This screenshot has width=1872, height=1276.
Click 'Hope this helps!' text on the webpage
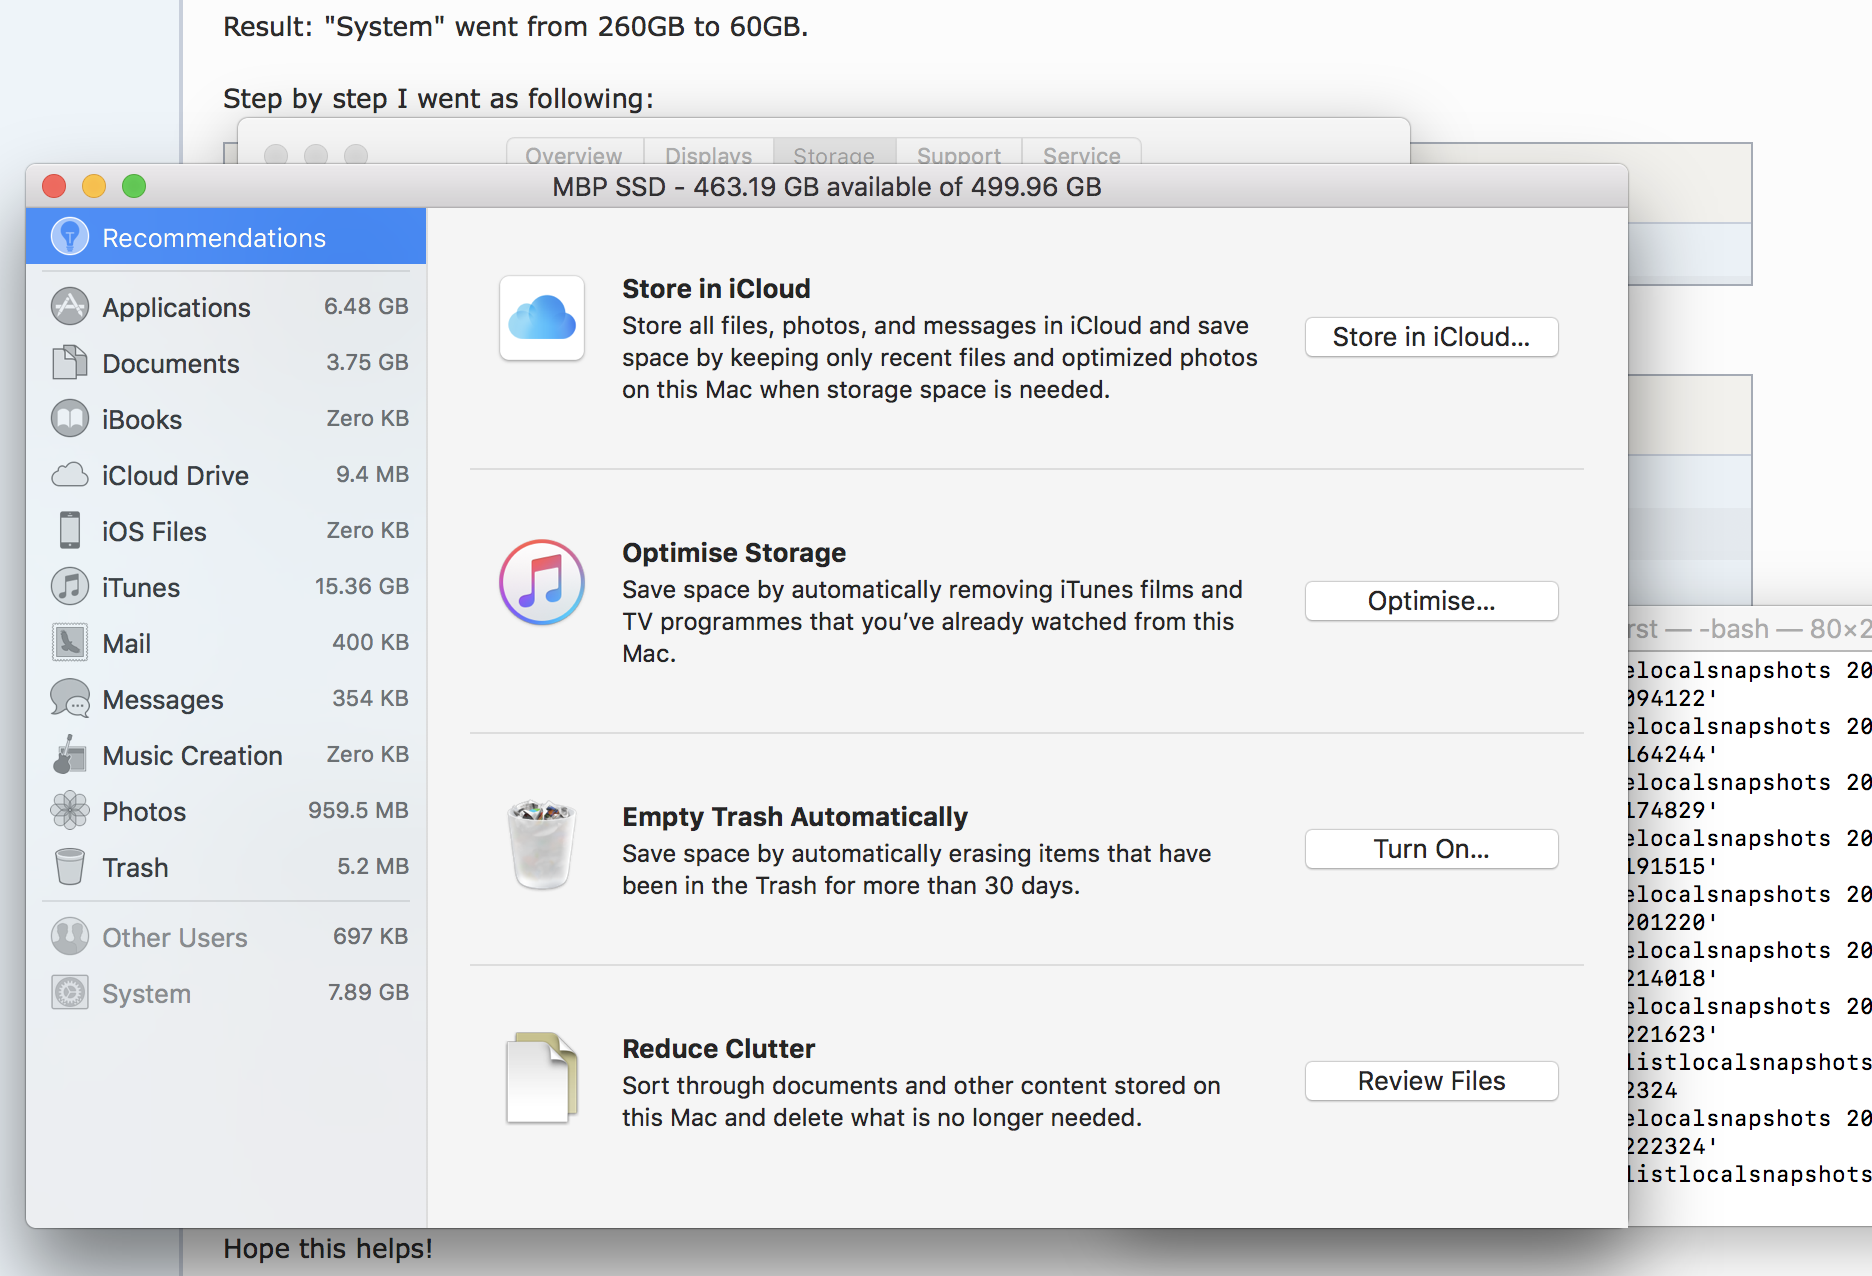point(328,1248)
